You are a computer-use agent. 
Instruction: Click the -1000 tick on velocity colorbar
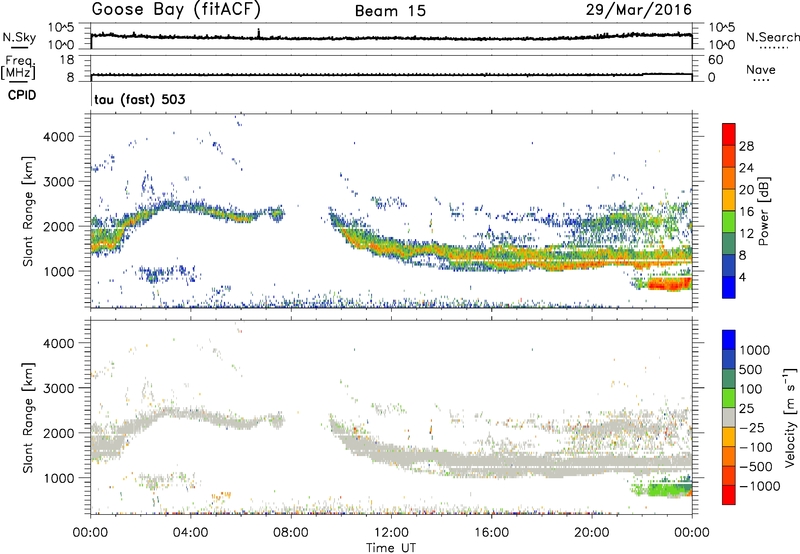click(x=759, y=486)
